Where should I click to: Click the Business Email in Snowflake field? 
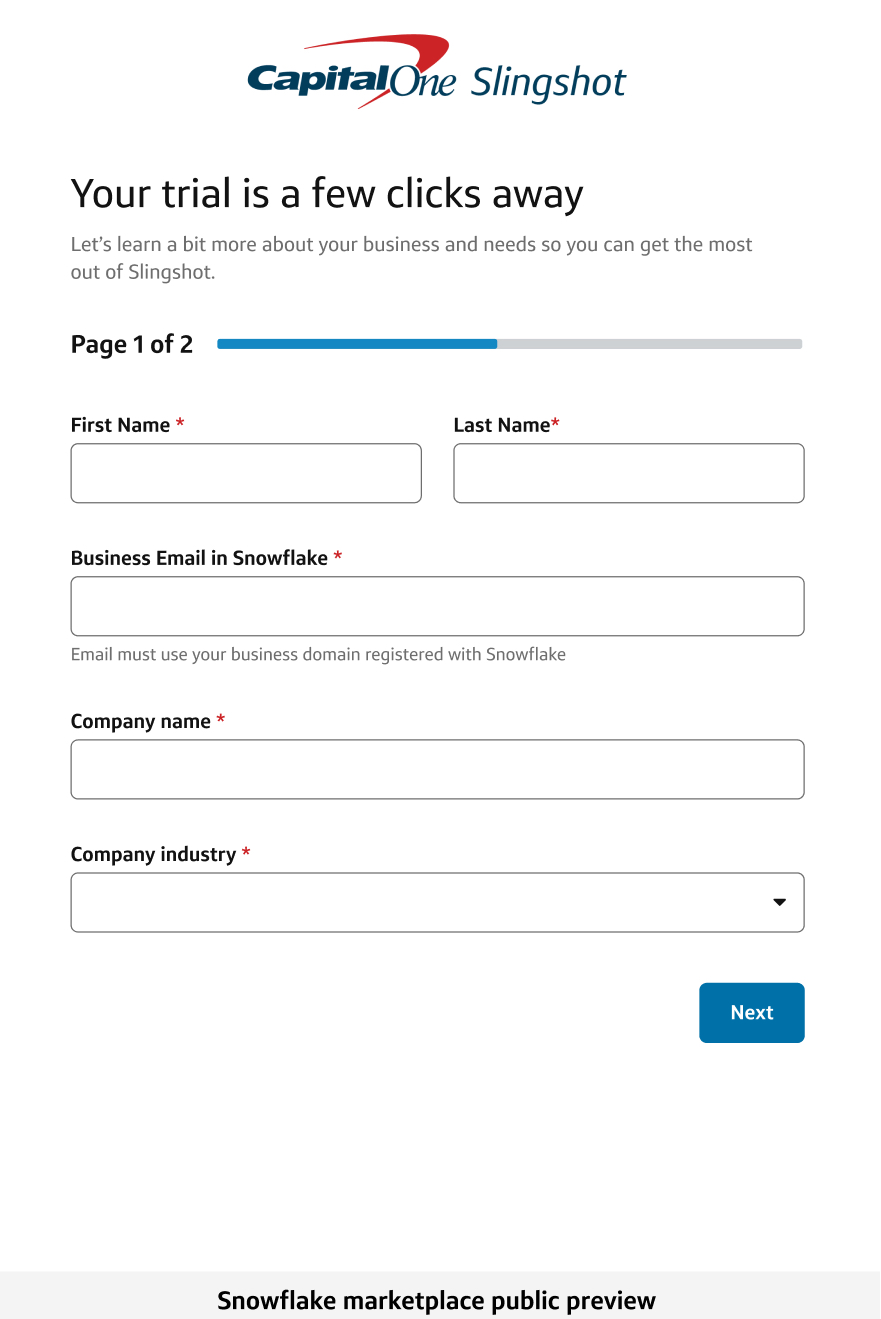pyautogui.click(x=437, y=606)
